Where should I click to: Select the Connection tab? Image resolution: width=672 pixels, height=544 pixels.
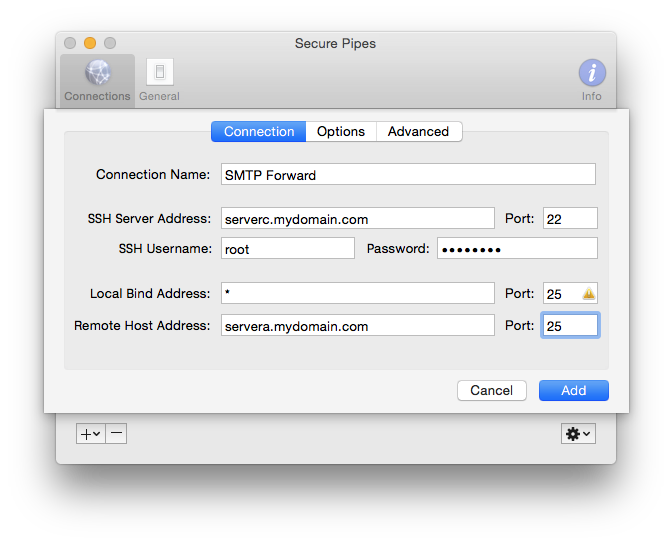258,131
